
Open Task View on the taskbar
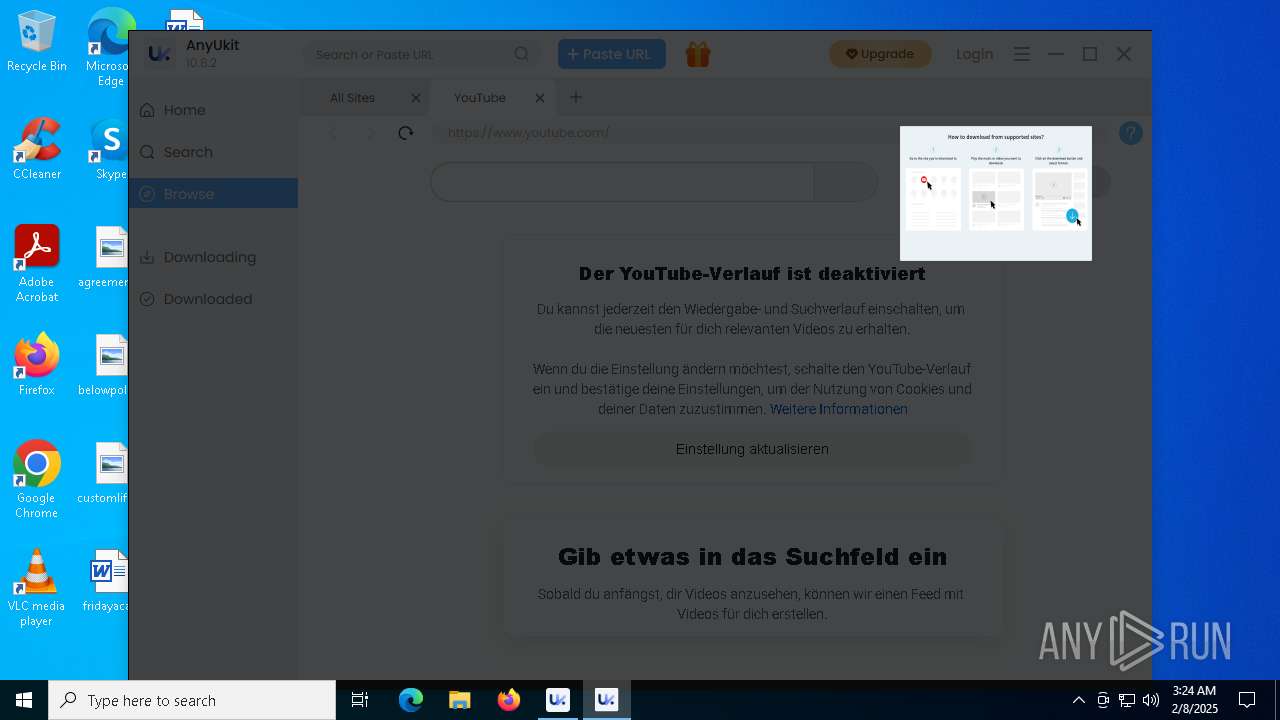[x=360, y=700]
